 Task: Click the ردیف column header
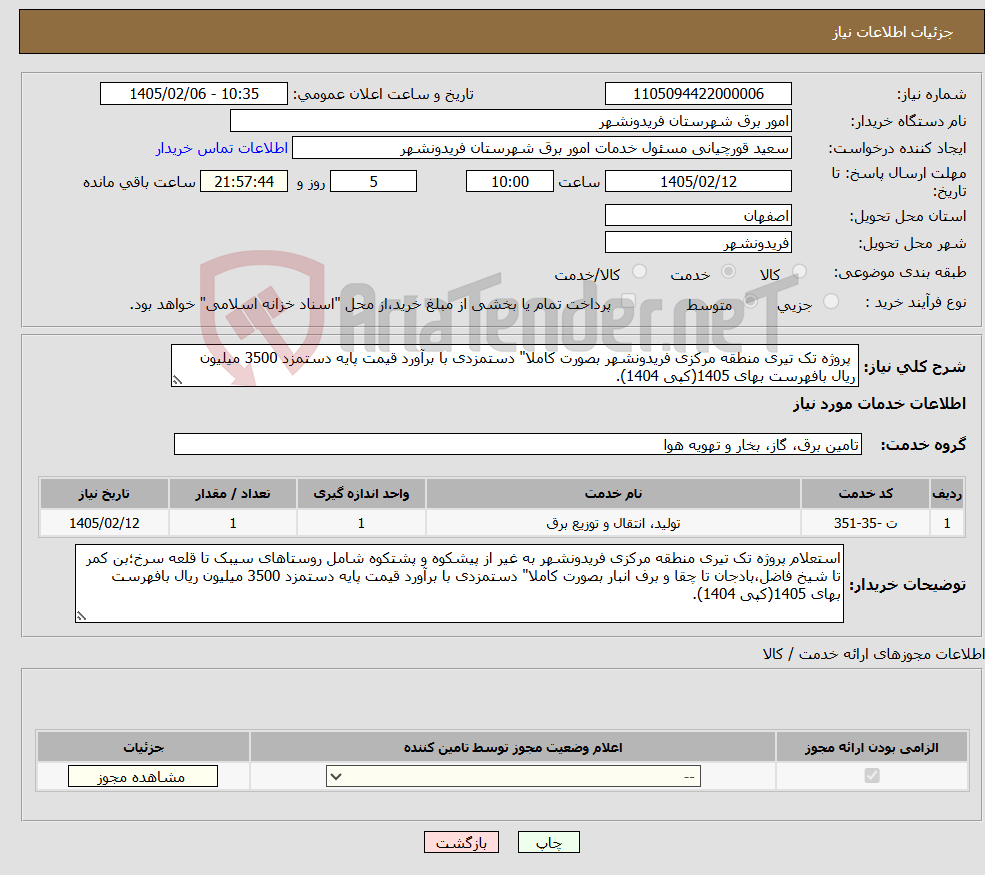947,494
